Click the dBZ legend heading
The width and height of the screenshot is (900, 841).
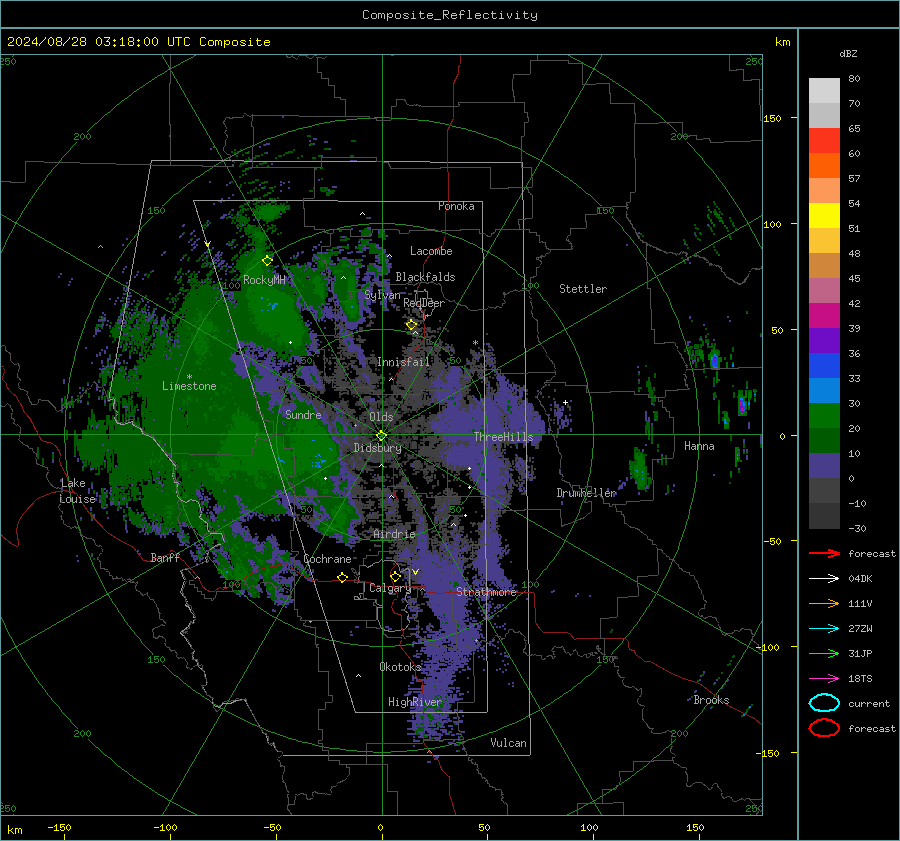click(x=848, y=54)
